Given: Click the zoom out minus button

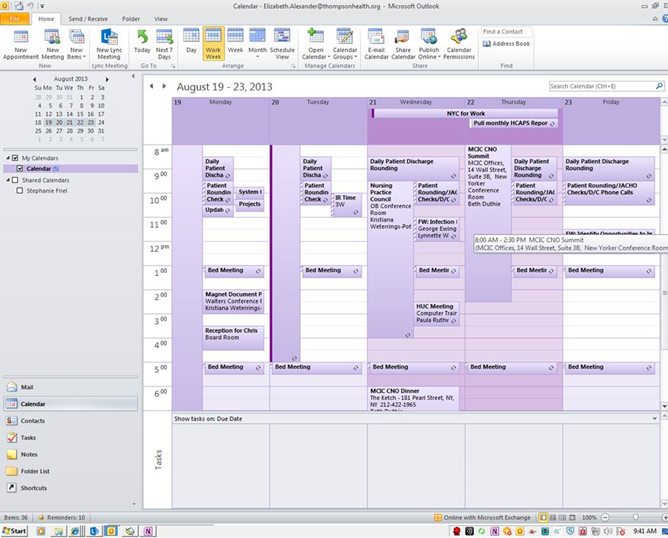Looking at the screenshot, I should pos(605,518).
